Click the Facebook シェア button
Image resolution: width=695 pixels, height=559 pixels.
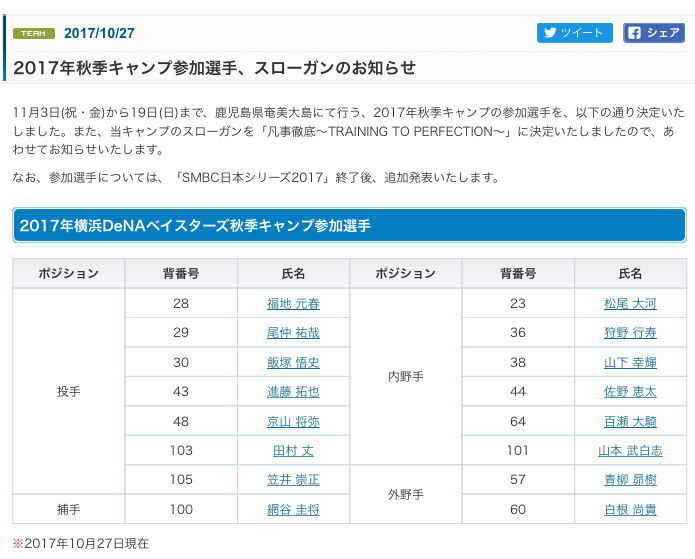click(654, 33)
